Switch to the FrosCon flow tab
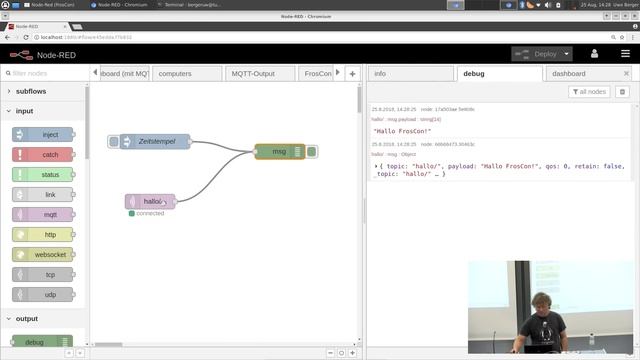Viewport: 640px width, 360px height. [316, 74]
